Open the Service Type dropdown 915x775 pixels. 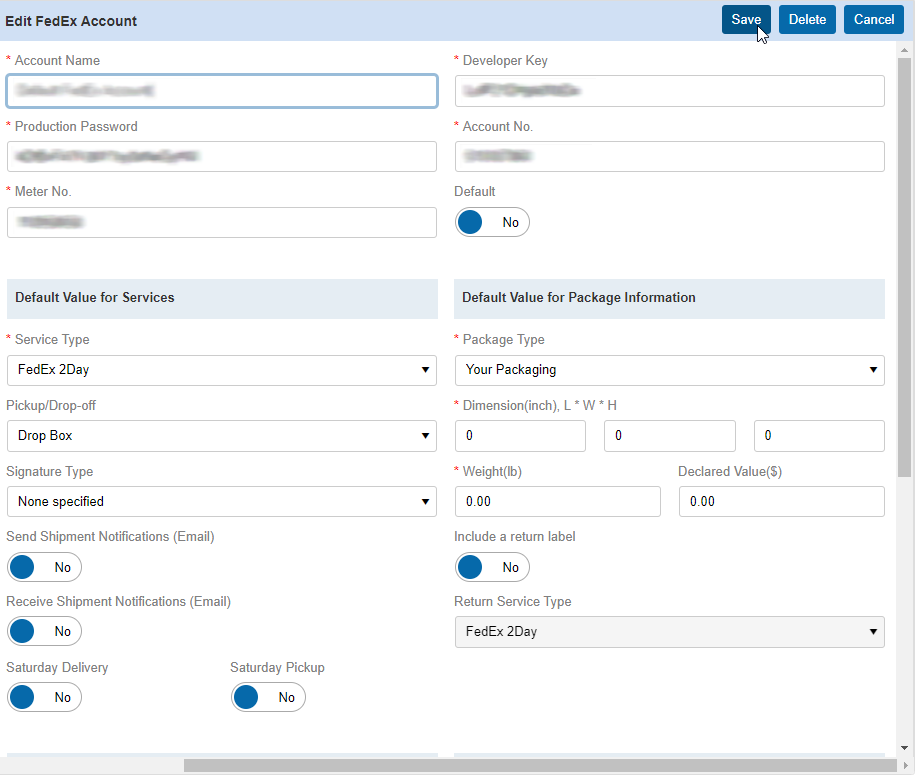point(221,370)
